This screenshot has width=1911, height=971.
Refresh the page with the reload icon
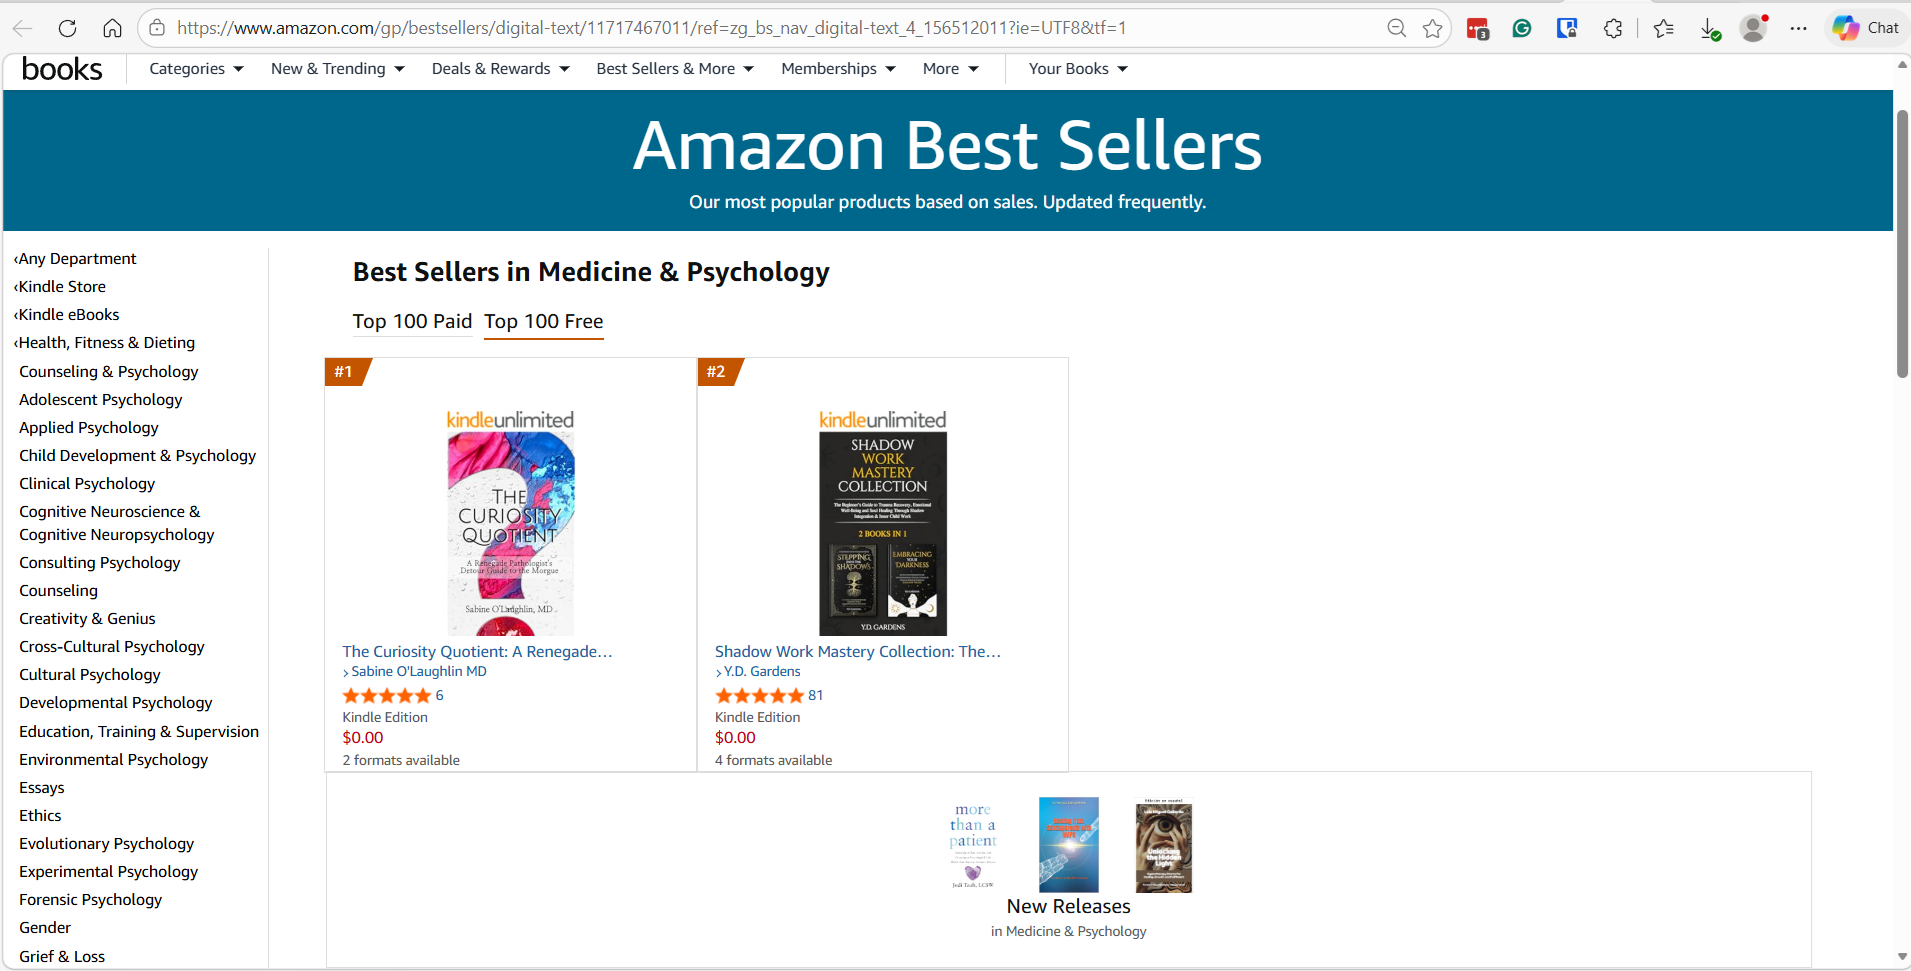tap(67, 28)
